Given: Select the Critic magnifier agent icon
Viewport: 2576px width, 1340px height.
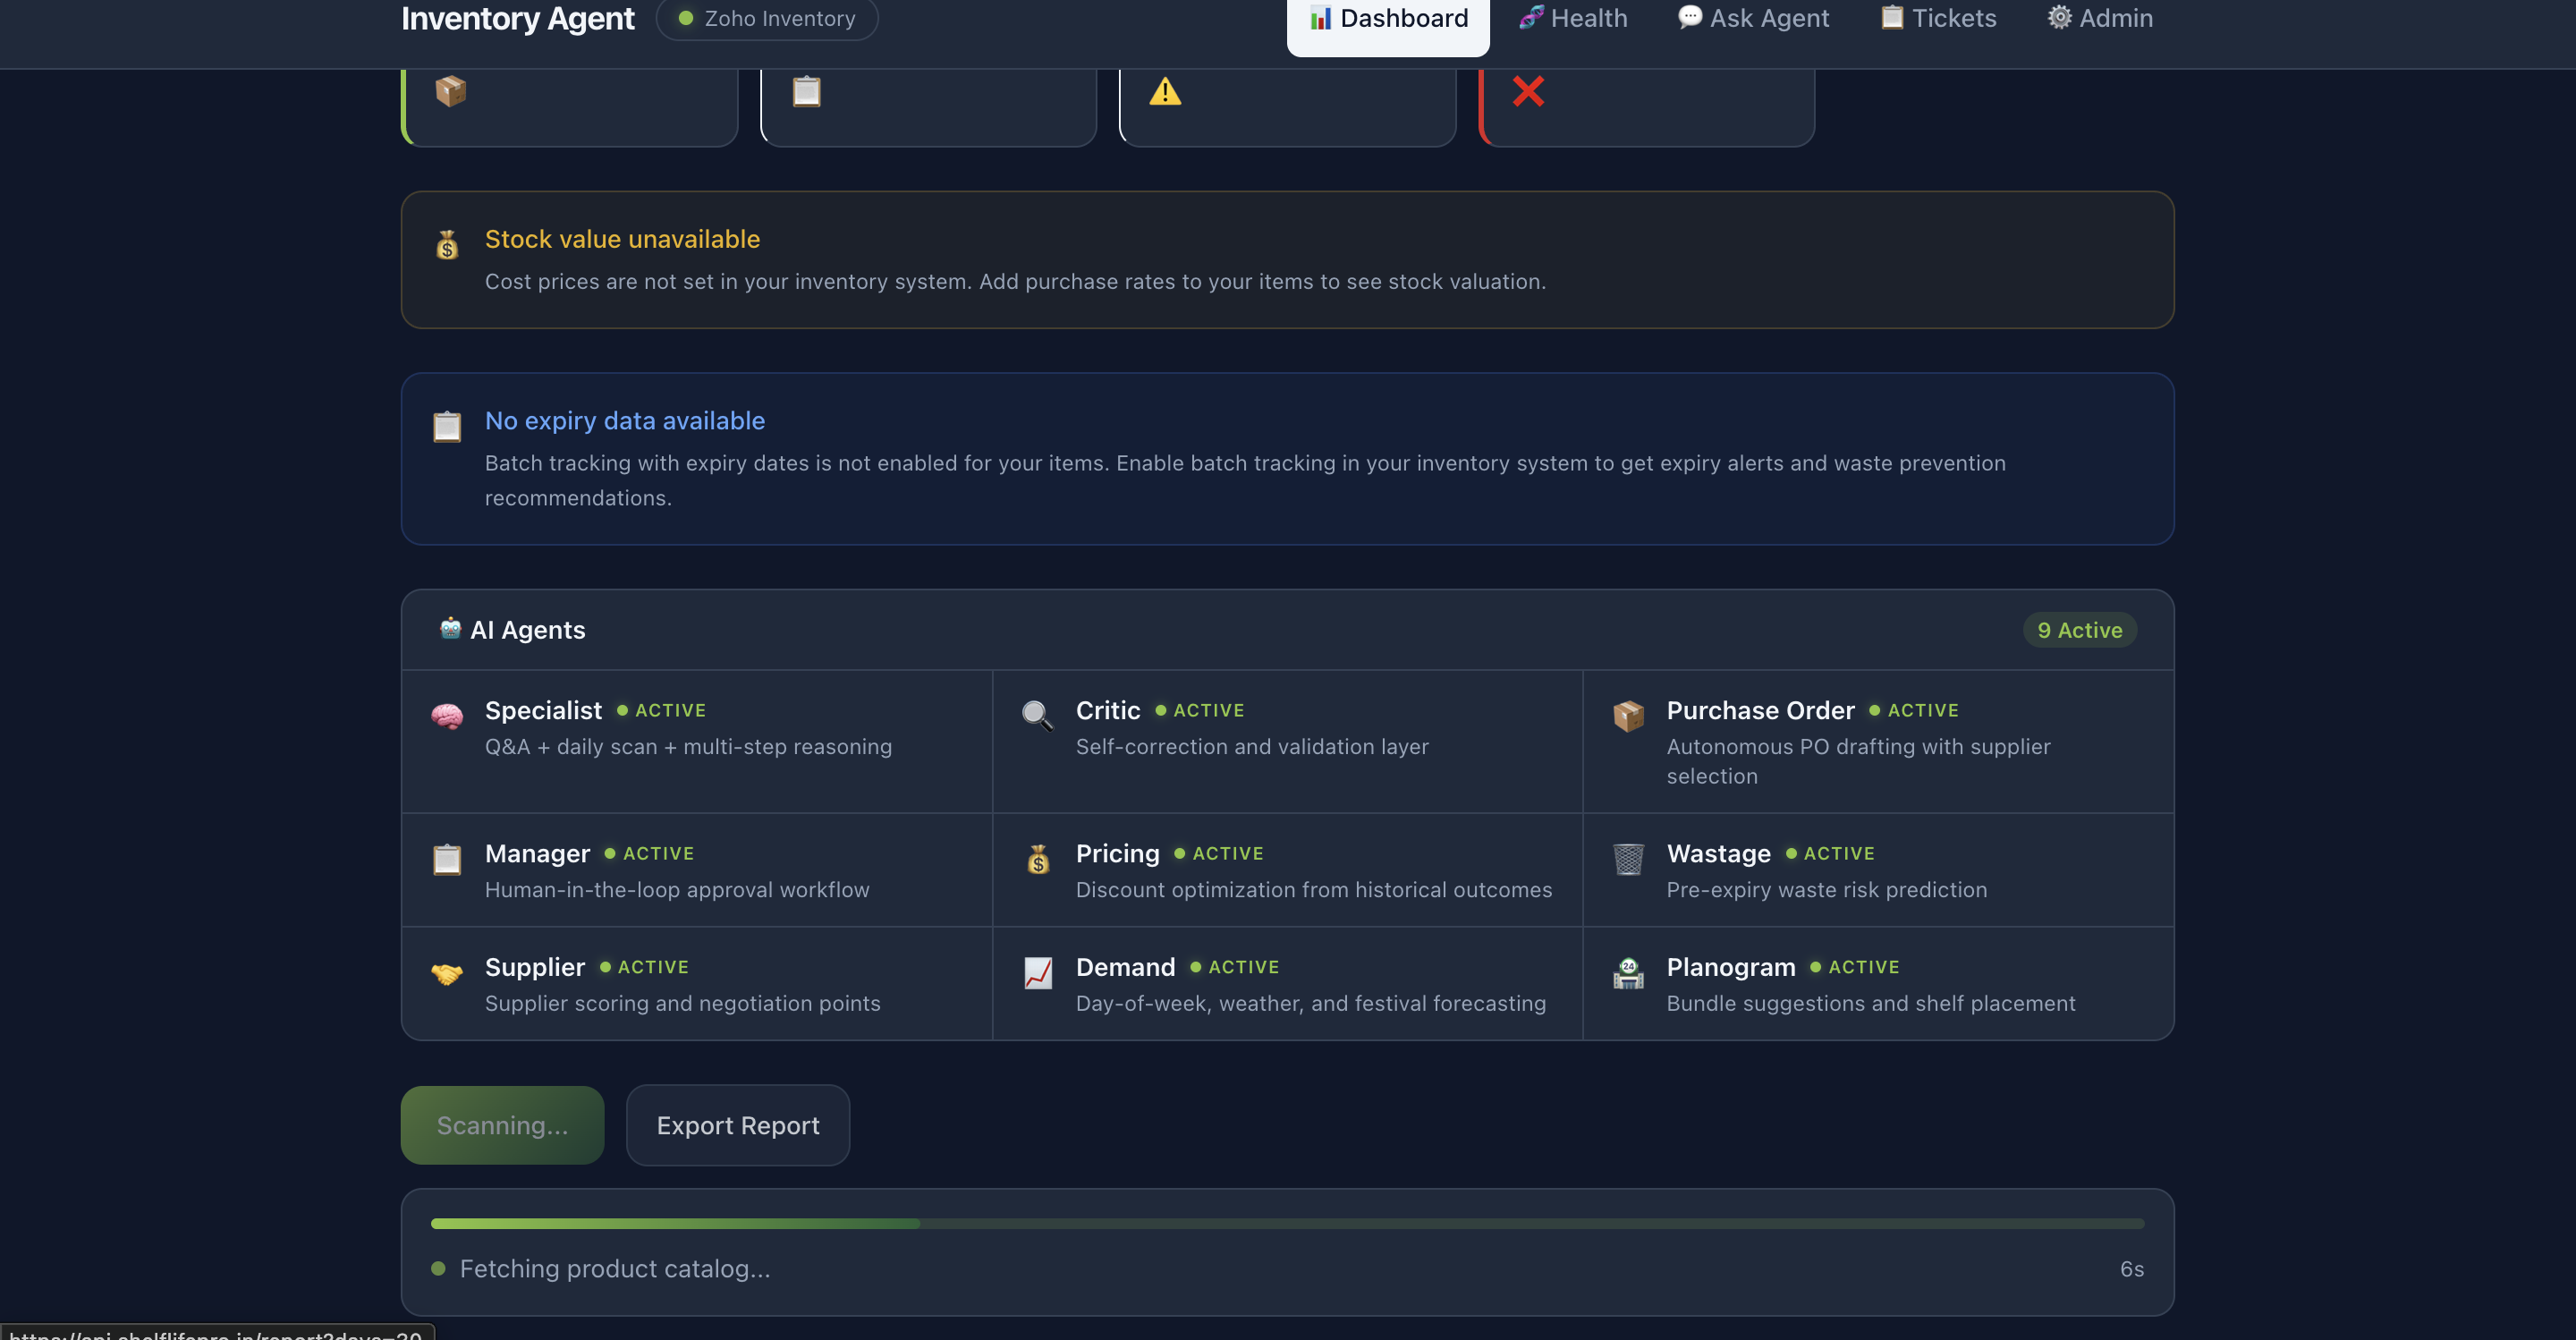Looking at the screenshot, I should pos(1037,715).
